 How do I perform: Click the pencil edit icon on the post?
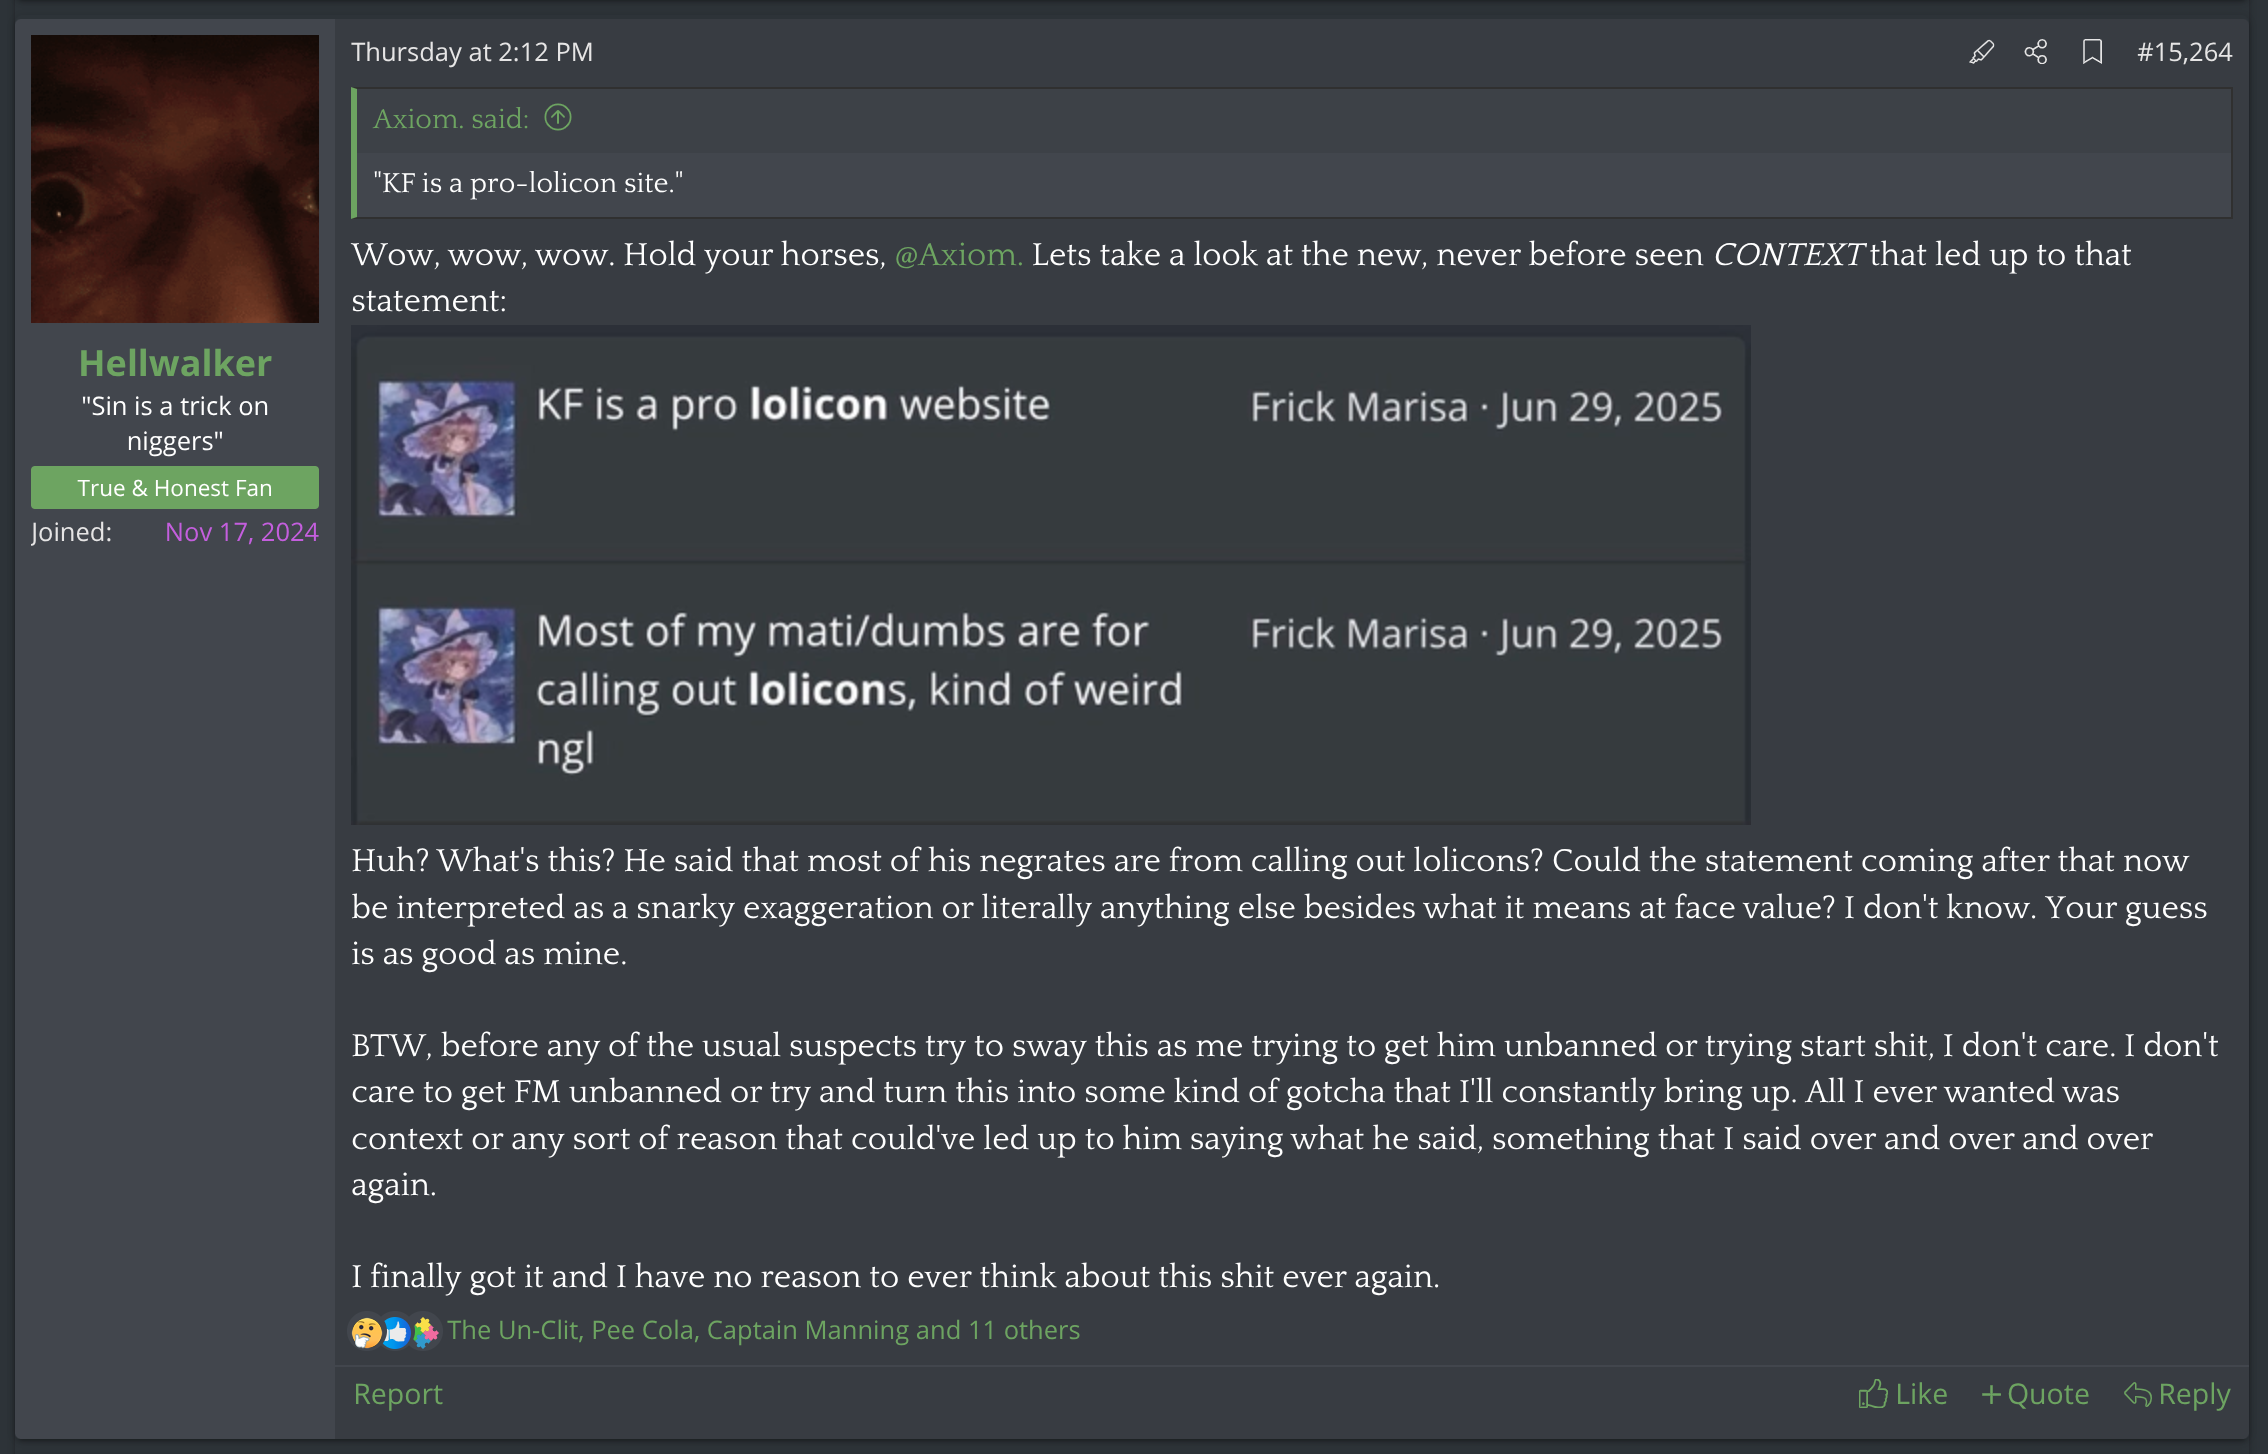(x=1981, y=52)
